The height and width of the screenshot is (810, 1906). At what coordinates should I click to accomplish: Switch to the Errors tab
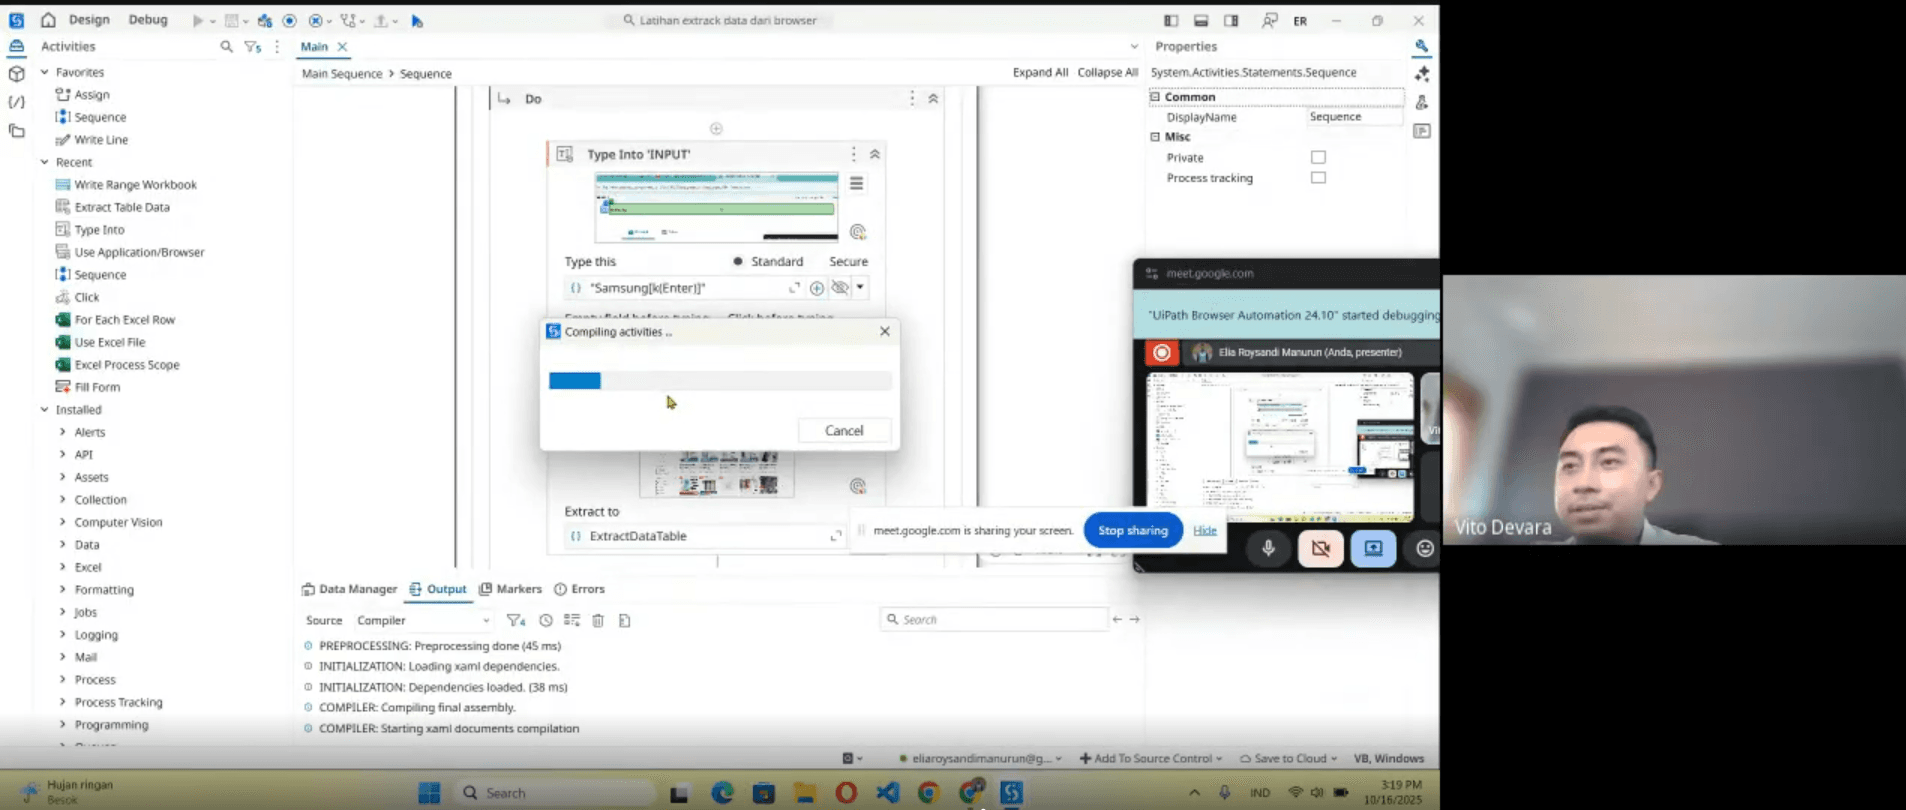(579, 589)
